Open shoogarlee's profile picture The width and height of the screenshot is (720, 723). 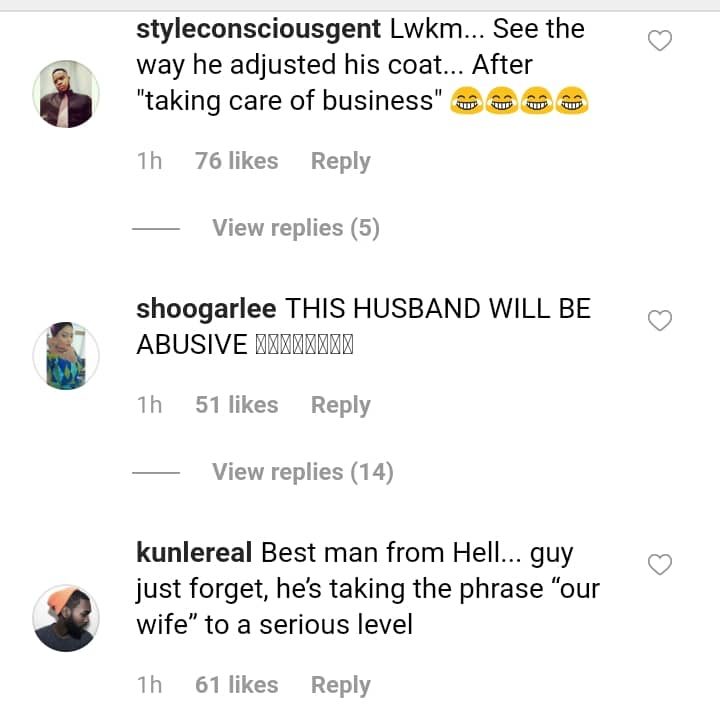[x=66, y=356]
